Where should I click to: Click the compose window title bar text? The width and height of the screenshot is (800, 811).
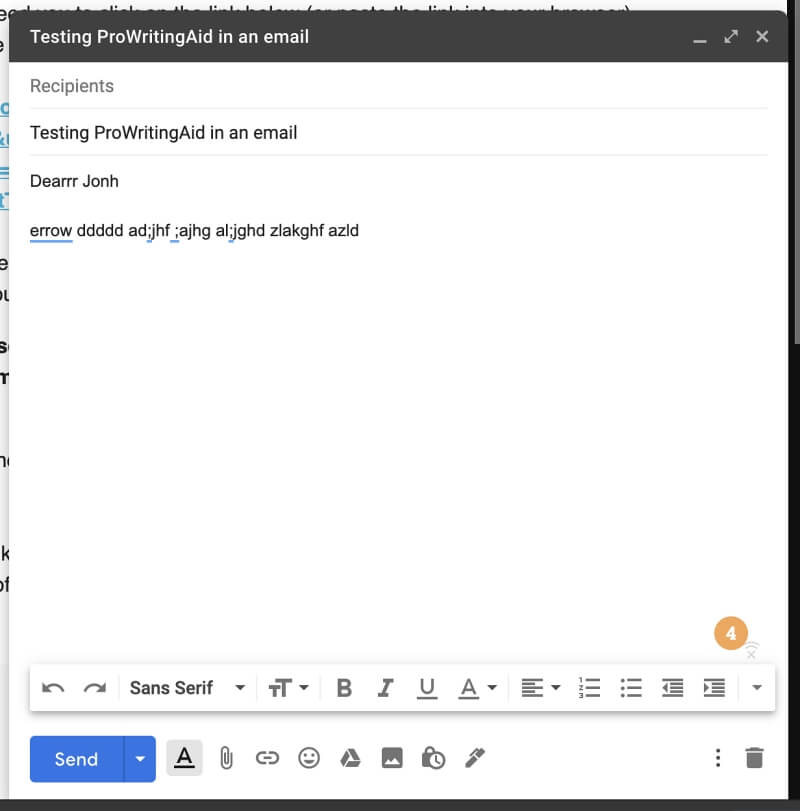[169, 37]
